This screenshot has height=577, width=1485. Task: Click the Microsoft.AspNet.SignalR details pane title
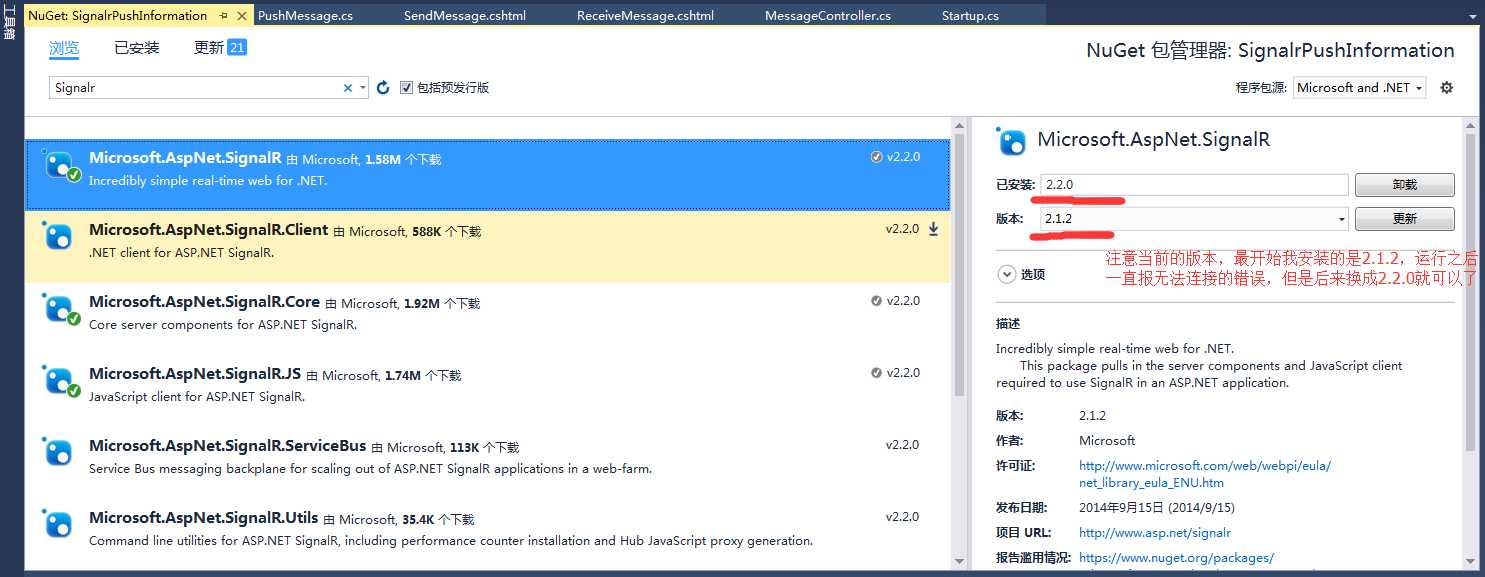(x=1154, y=140)
